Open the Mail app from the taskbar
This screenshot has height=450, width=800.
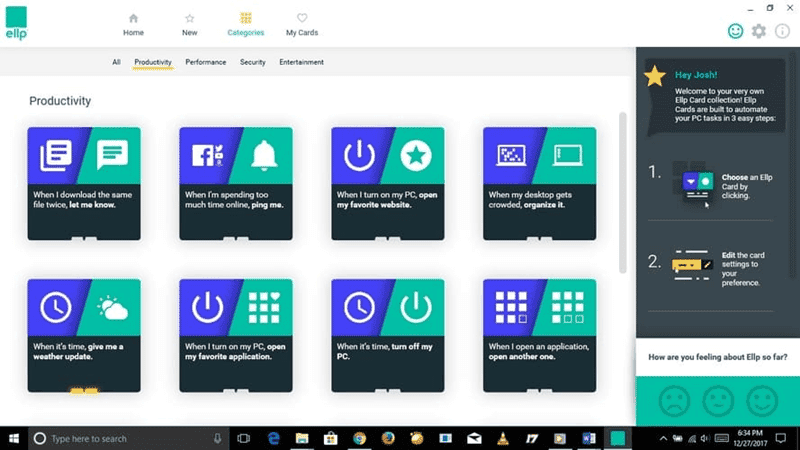coord(474,438)
